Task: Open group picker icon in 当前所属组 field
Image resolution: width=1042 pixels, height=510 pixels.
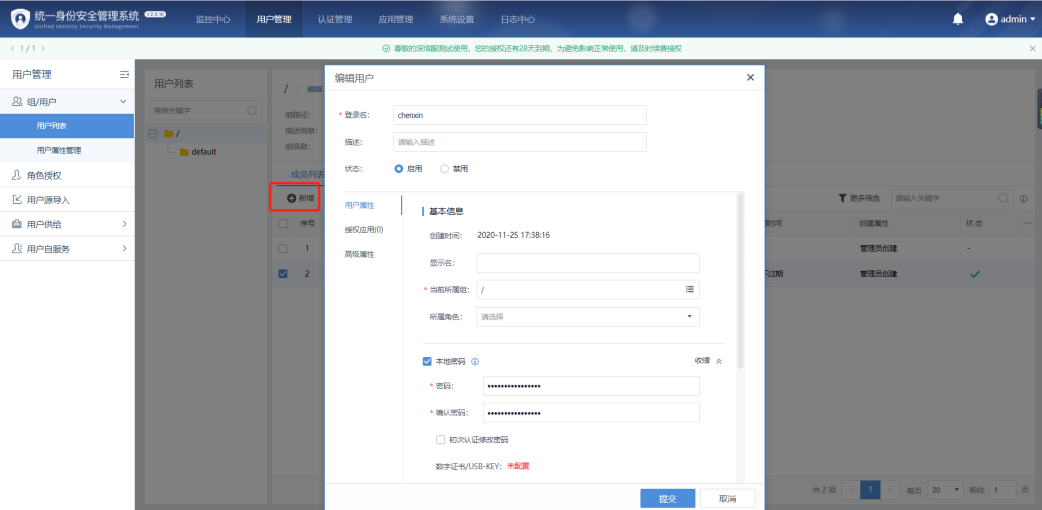Action: 689,290
